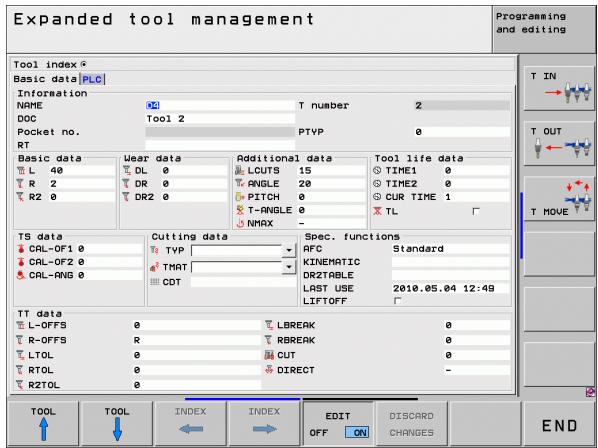Click the PITCH thread icon
598x448 pixels.
(240, 197)
